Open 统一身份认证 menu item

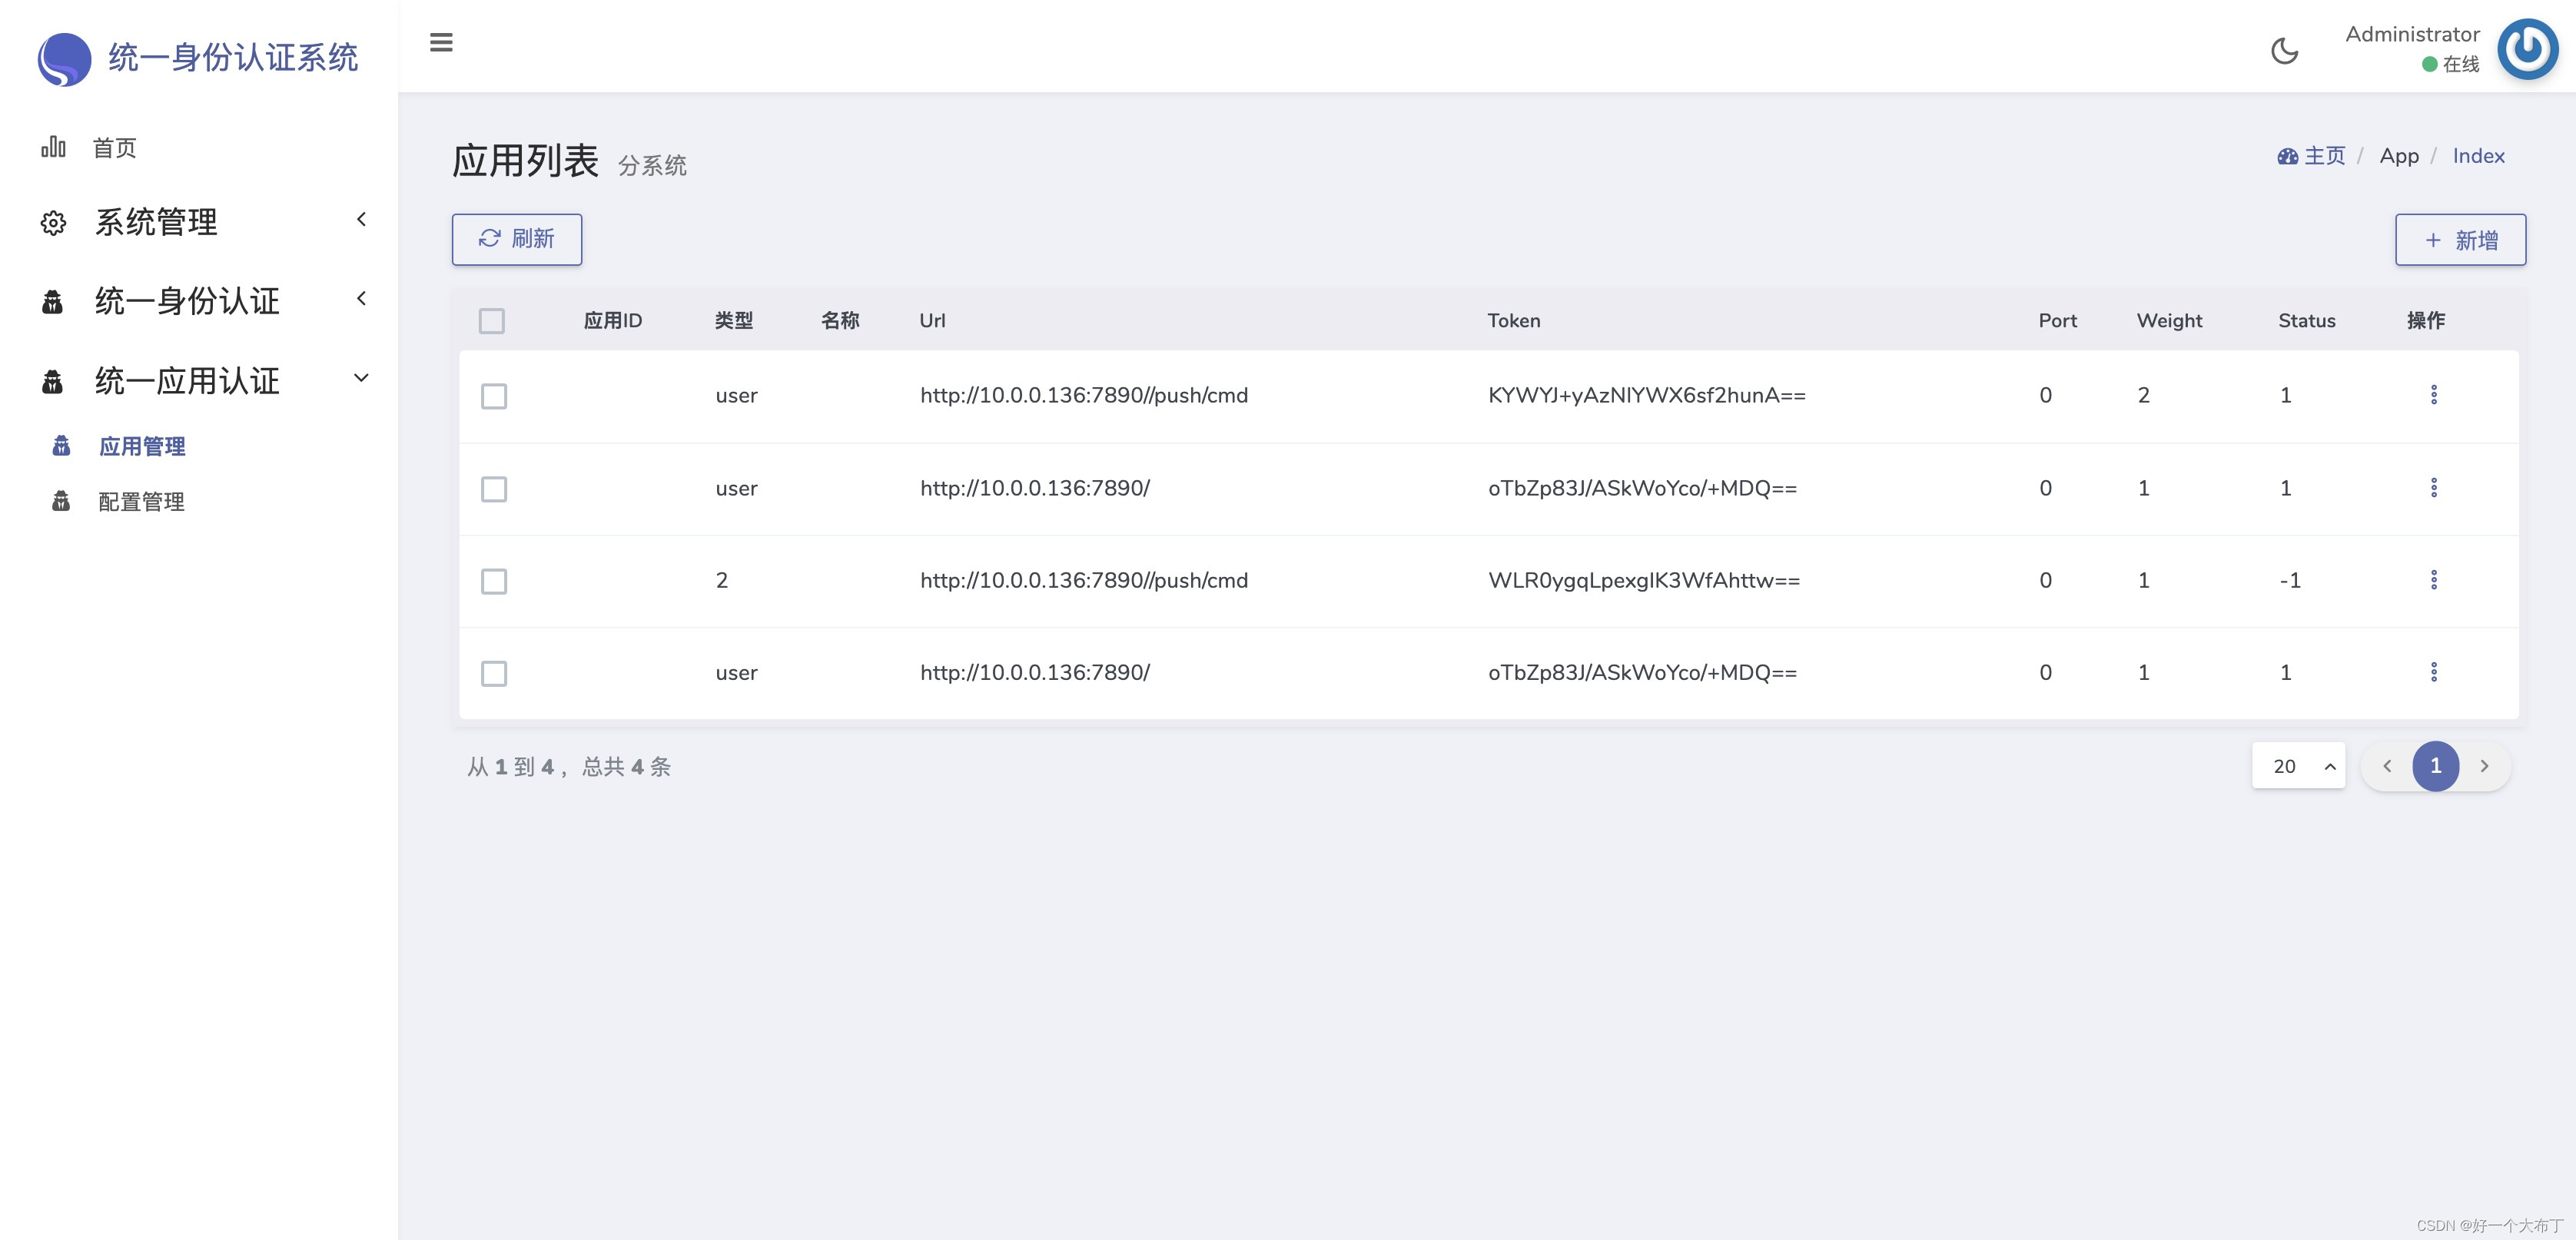tap(187, 301)
